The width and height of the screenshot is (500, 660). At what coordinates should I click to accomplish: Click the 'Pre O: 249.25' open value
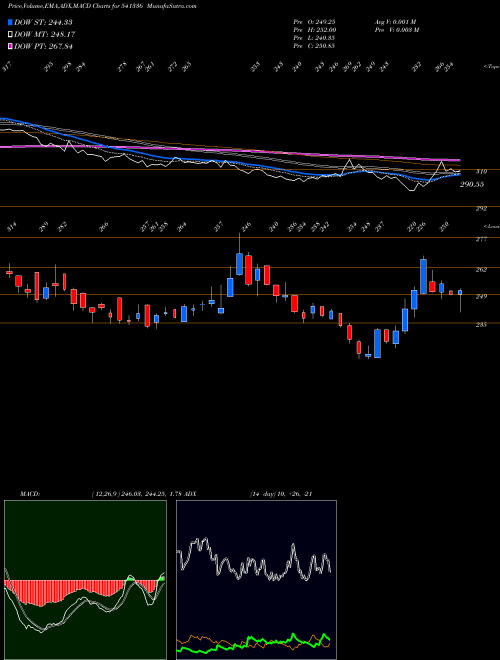[x=314, y=22]
